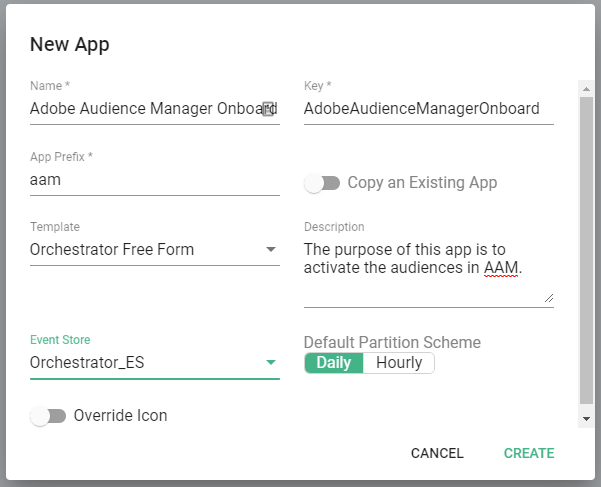Click the autofill icon in the Name field
Viewport: 601px width, 487px height.
click(x=268, y=109)
